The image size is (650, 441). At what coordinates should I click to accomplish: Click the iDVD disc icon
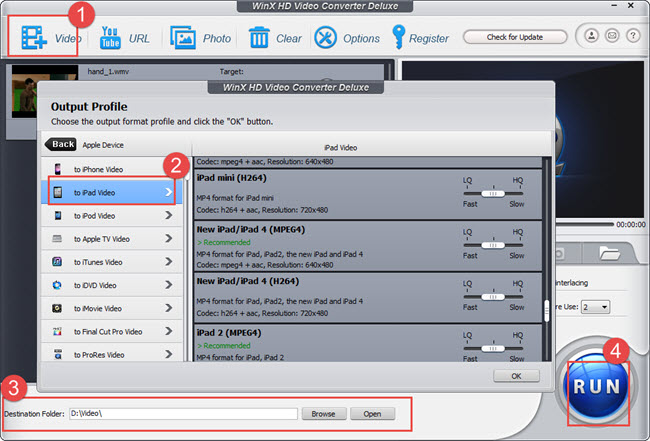(57, 285)
